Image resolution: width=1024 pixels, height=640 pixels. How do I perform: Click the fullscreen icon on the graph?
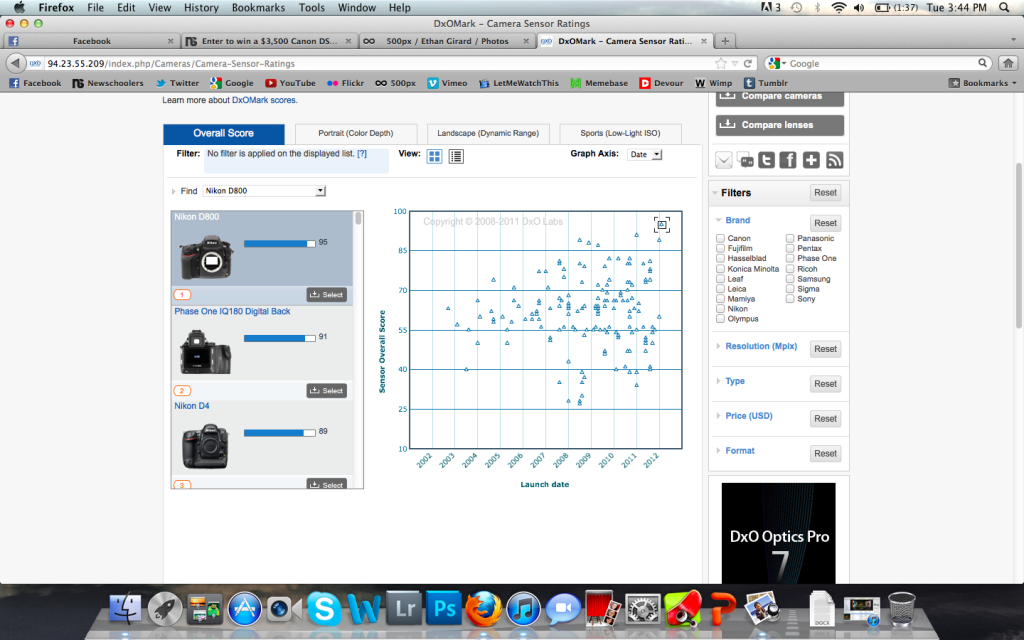pyautogui.click(x=661, y=225)
